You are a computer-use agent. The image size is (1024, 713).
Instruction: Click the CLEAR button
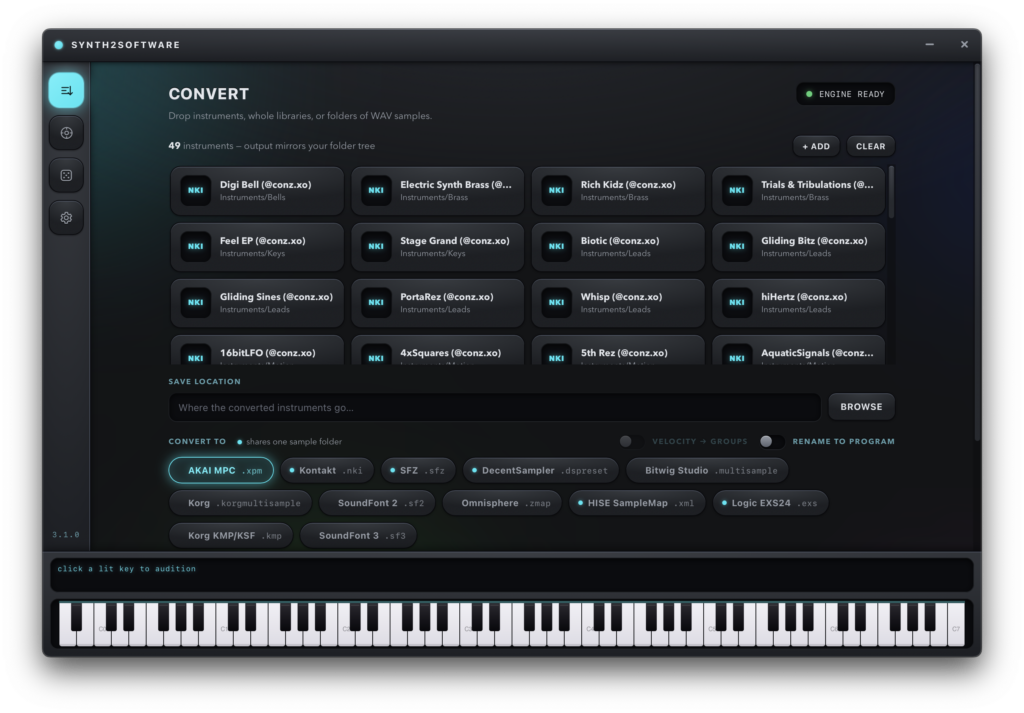tap(871, 146)
